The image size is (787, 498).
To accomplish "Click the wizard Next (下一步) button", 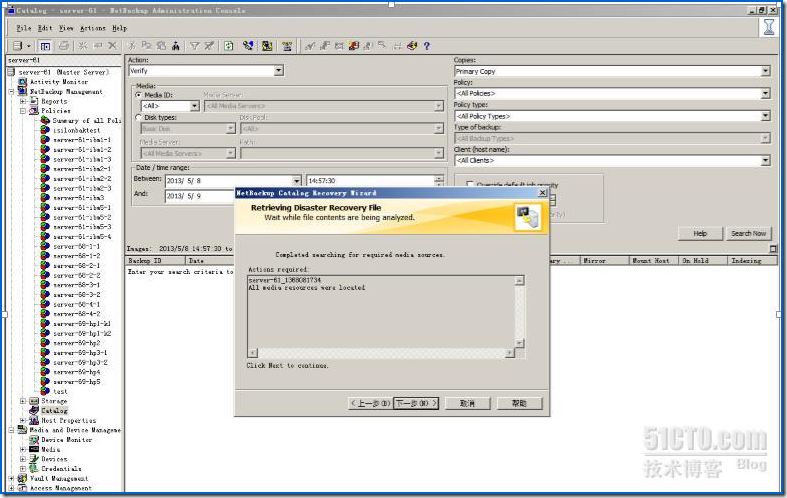I will pyautogui.click(x=416, y=403).
